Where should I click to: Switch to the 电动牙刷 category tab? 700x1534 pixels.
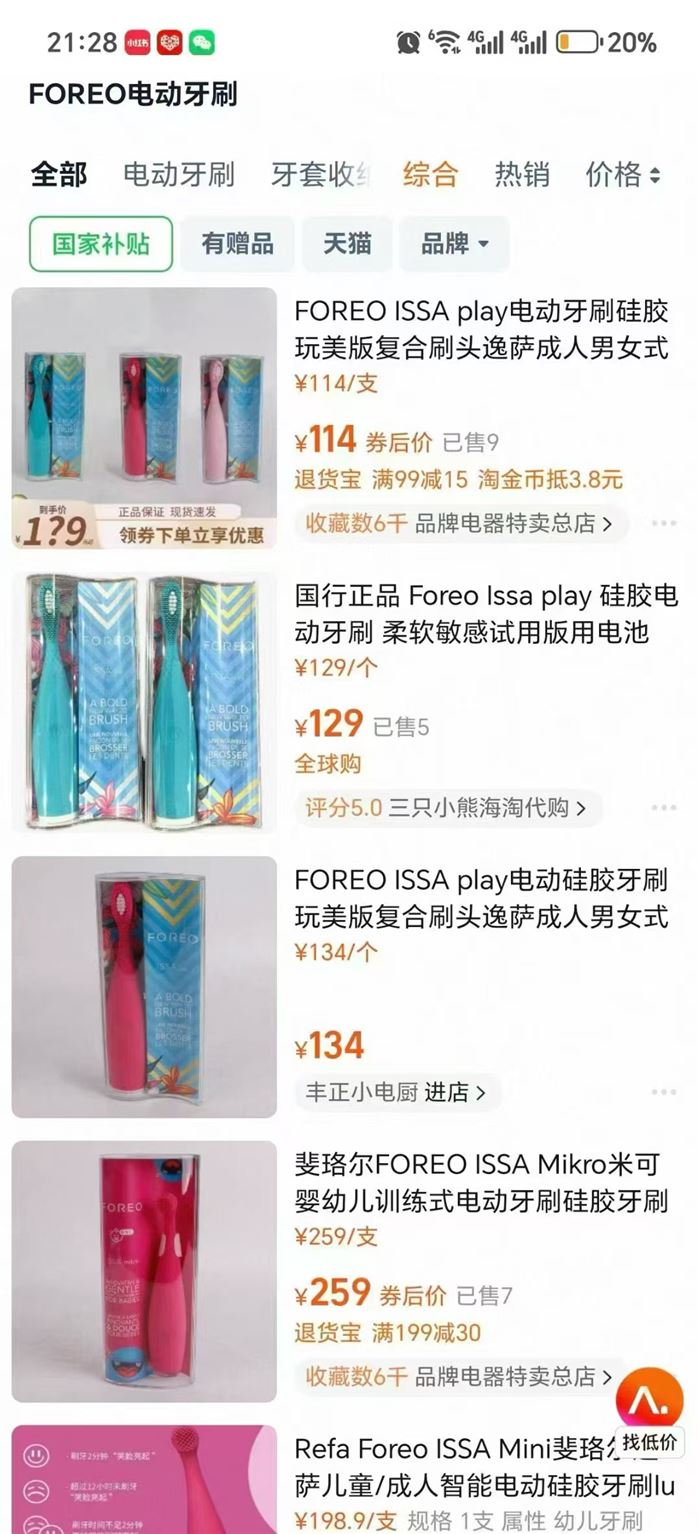(x=179, y=174)
